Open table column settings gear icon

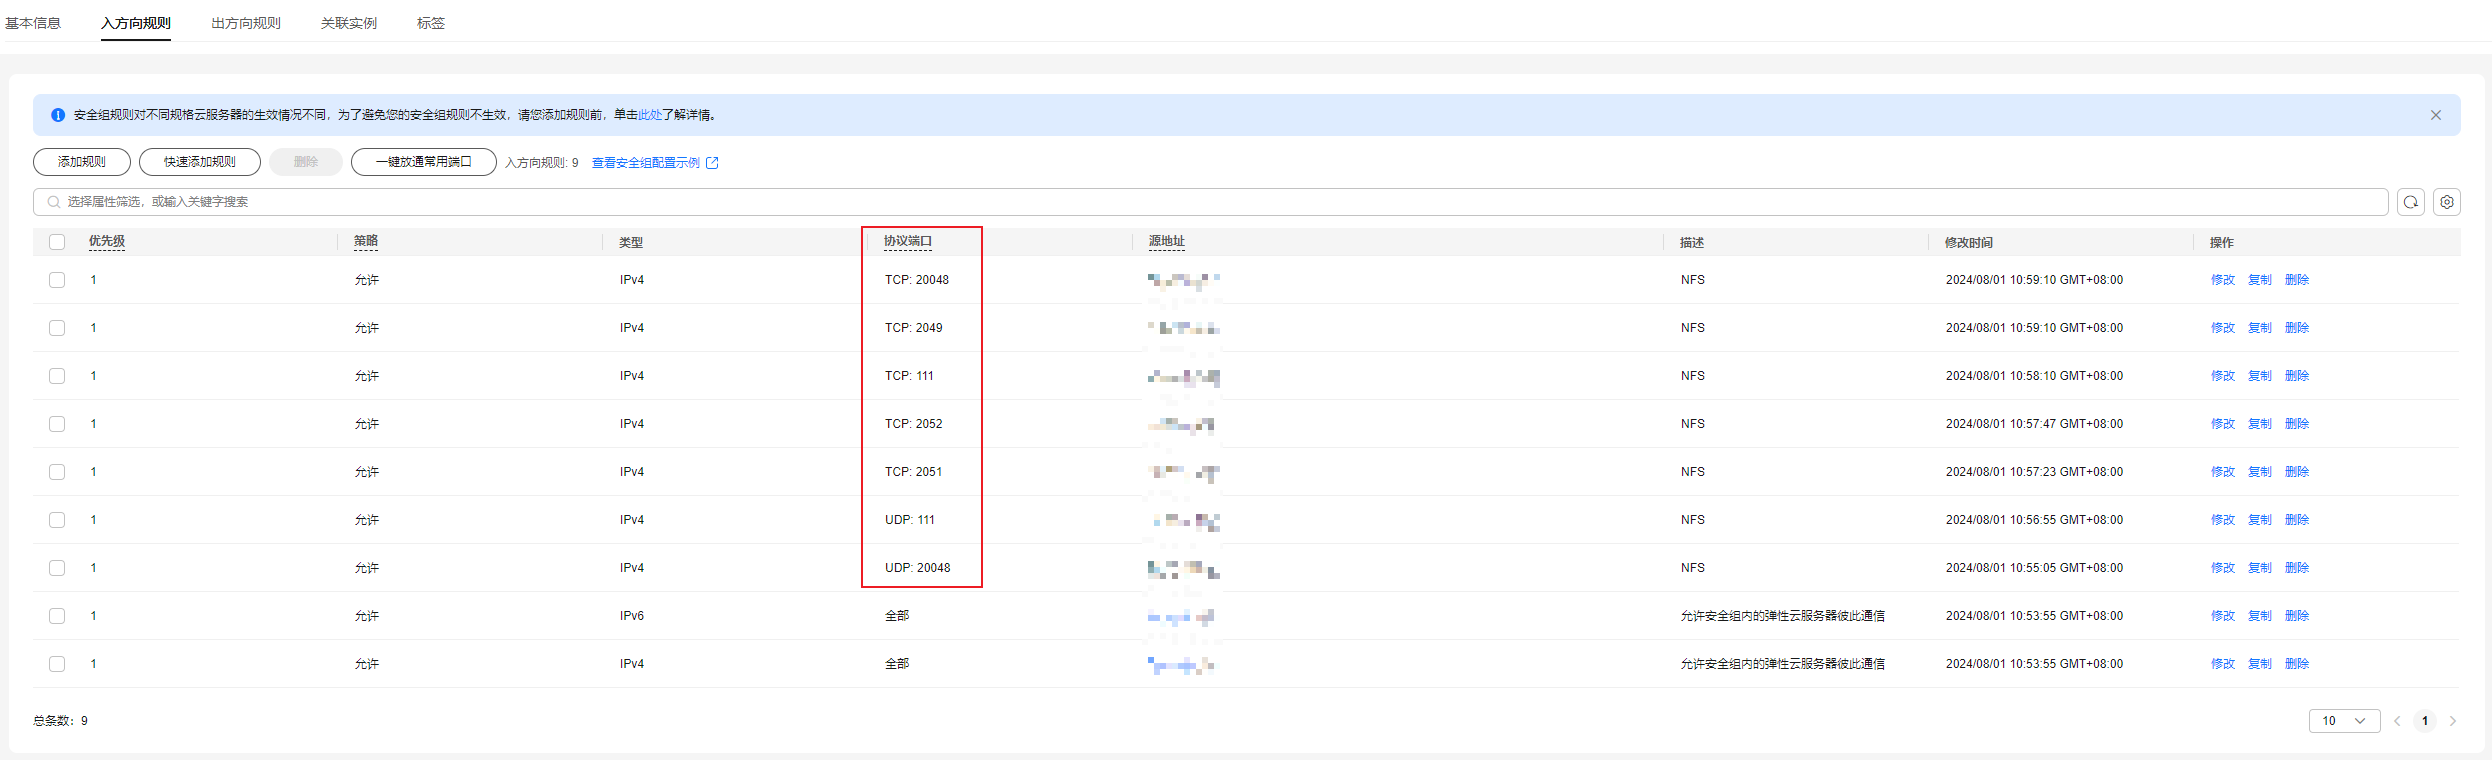pos(2446,202)
